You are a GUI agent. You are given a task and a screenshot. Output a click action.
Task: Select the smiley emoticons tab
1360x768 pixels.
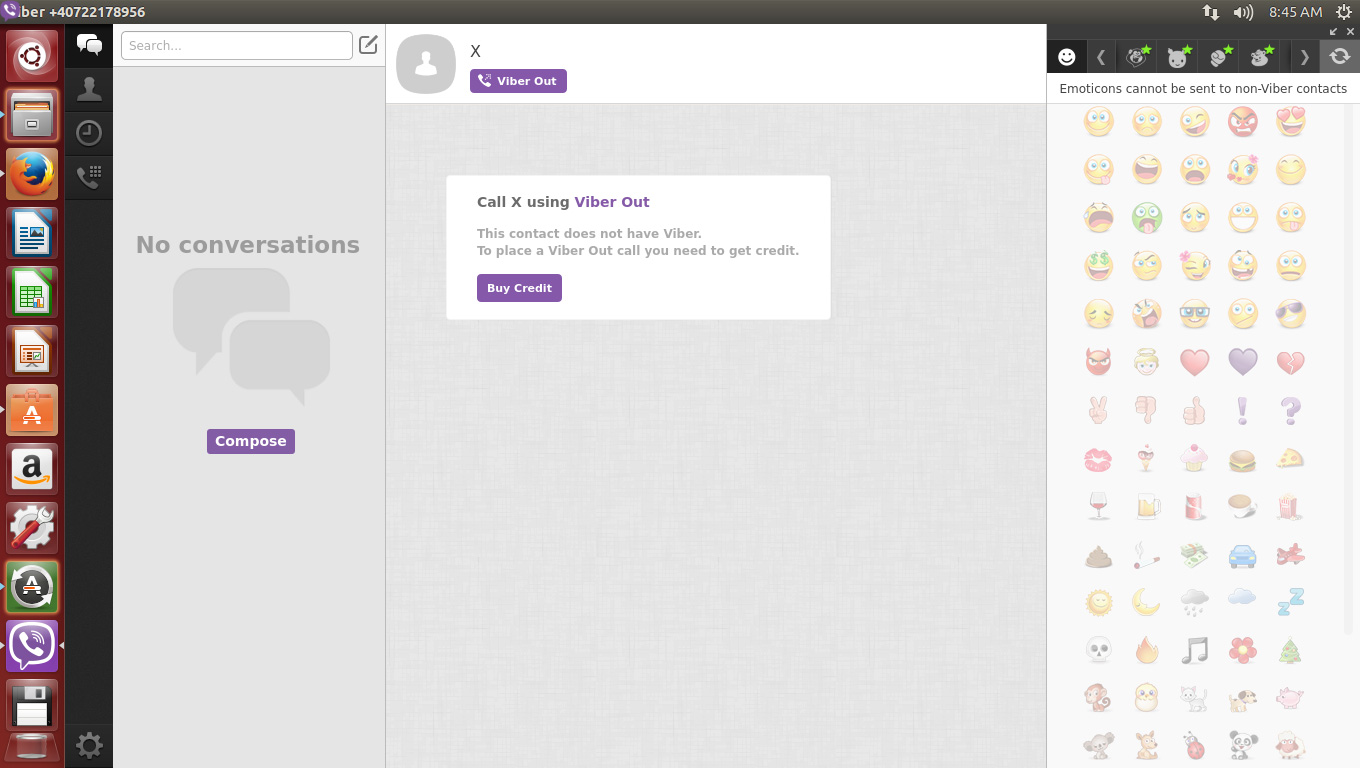(x=1067, y=57)
